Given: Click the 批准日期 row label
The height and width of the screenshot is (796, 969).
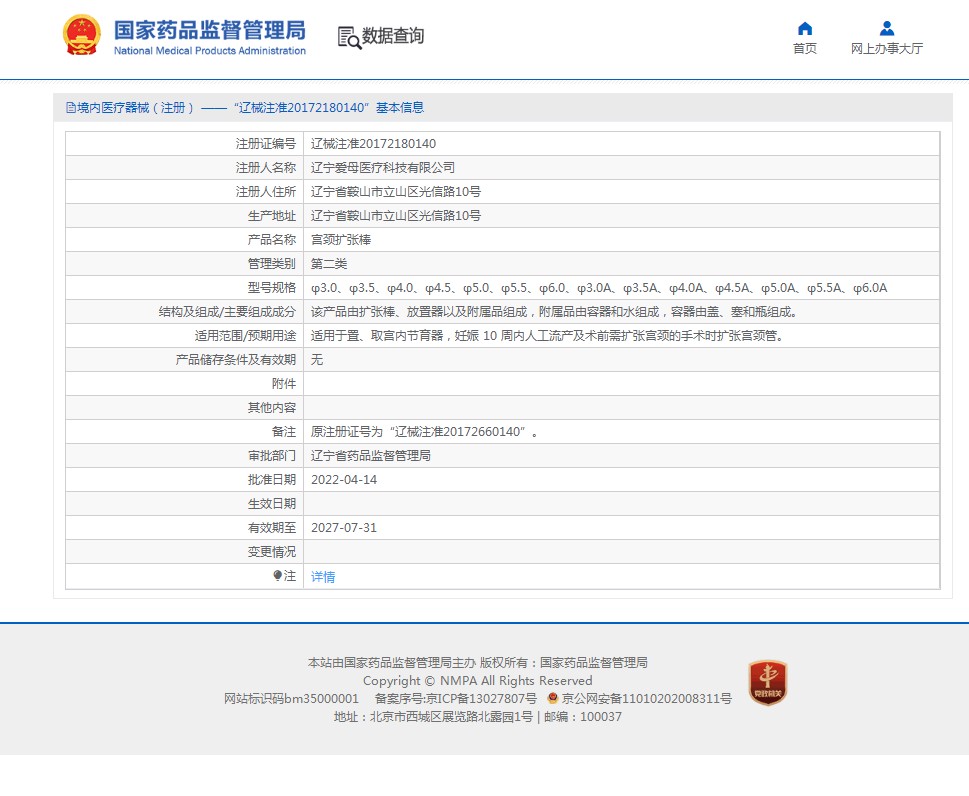Looking at the screenshot, I should [272, 480].
